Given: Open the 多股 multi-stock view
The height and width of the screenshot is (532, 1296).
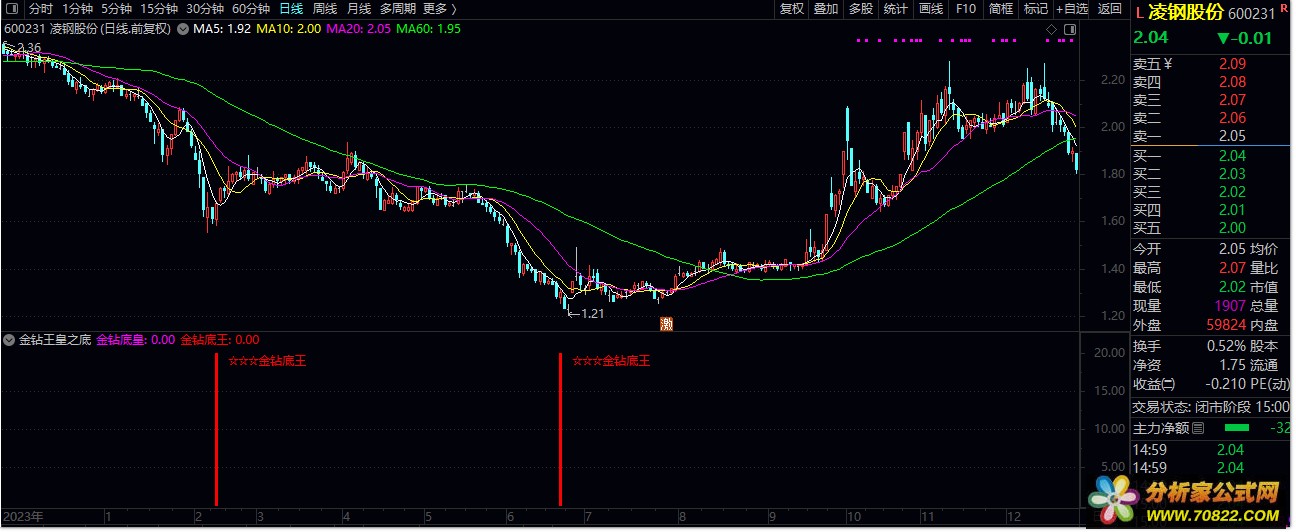Looking at the screenshot, I should 860,9.
